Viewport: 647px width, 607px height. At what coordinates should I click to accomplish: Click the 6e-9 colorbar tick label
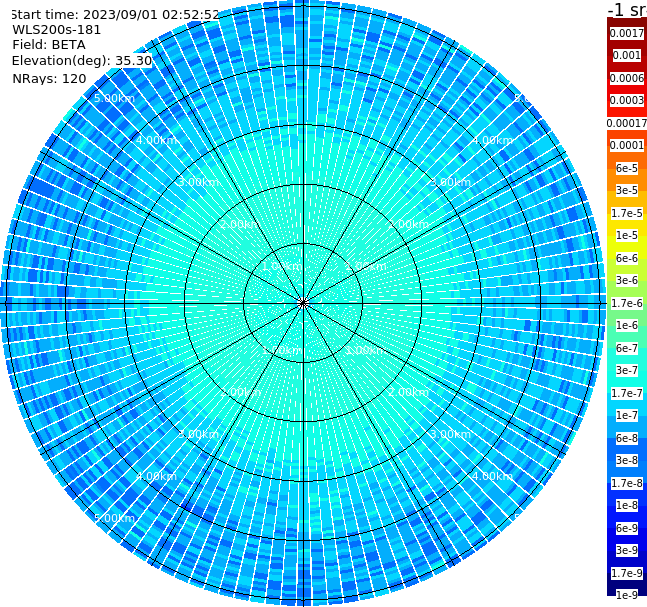click(627, 528)
